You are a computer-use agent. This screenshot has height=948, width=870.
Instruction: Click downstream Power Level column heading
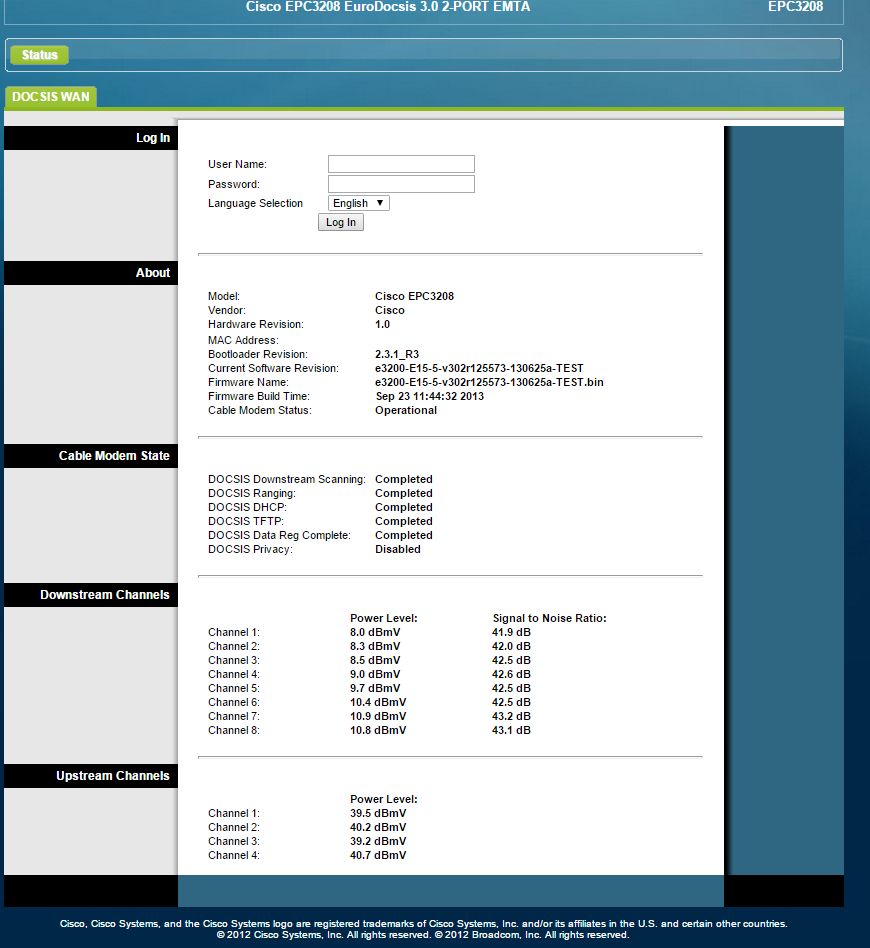(383, 618)
